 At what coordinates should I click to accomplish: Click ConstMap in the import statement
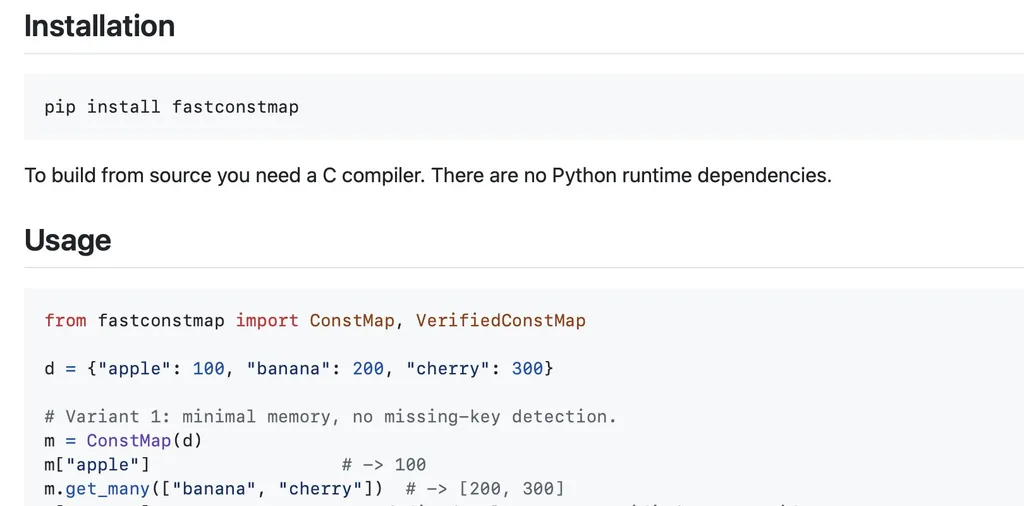point(352,321)
